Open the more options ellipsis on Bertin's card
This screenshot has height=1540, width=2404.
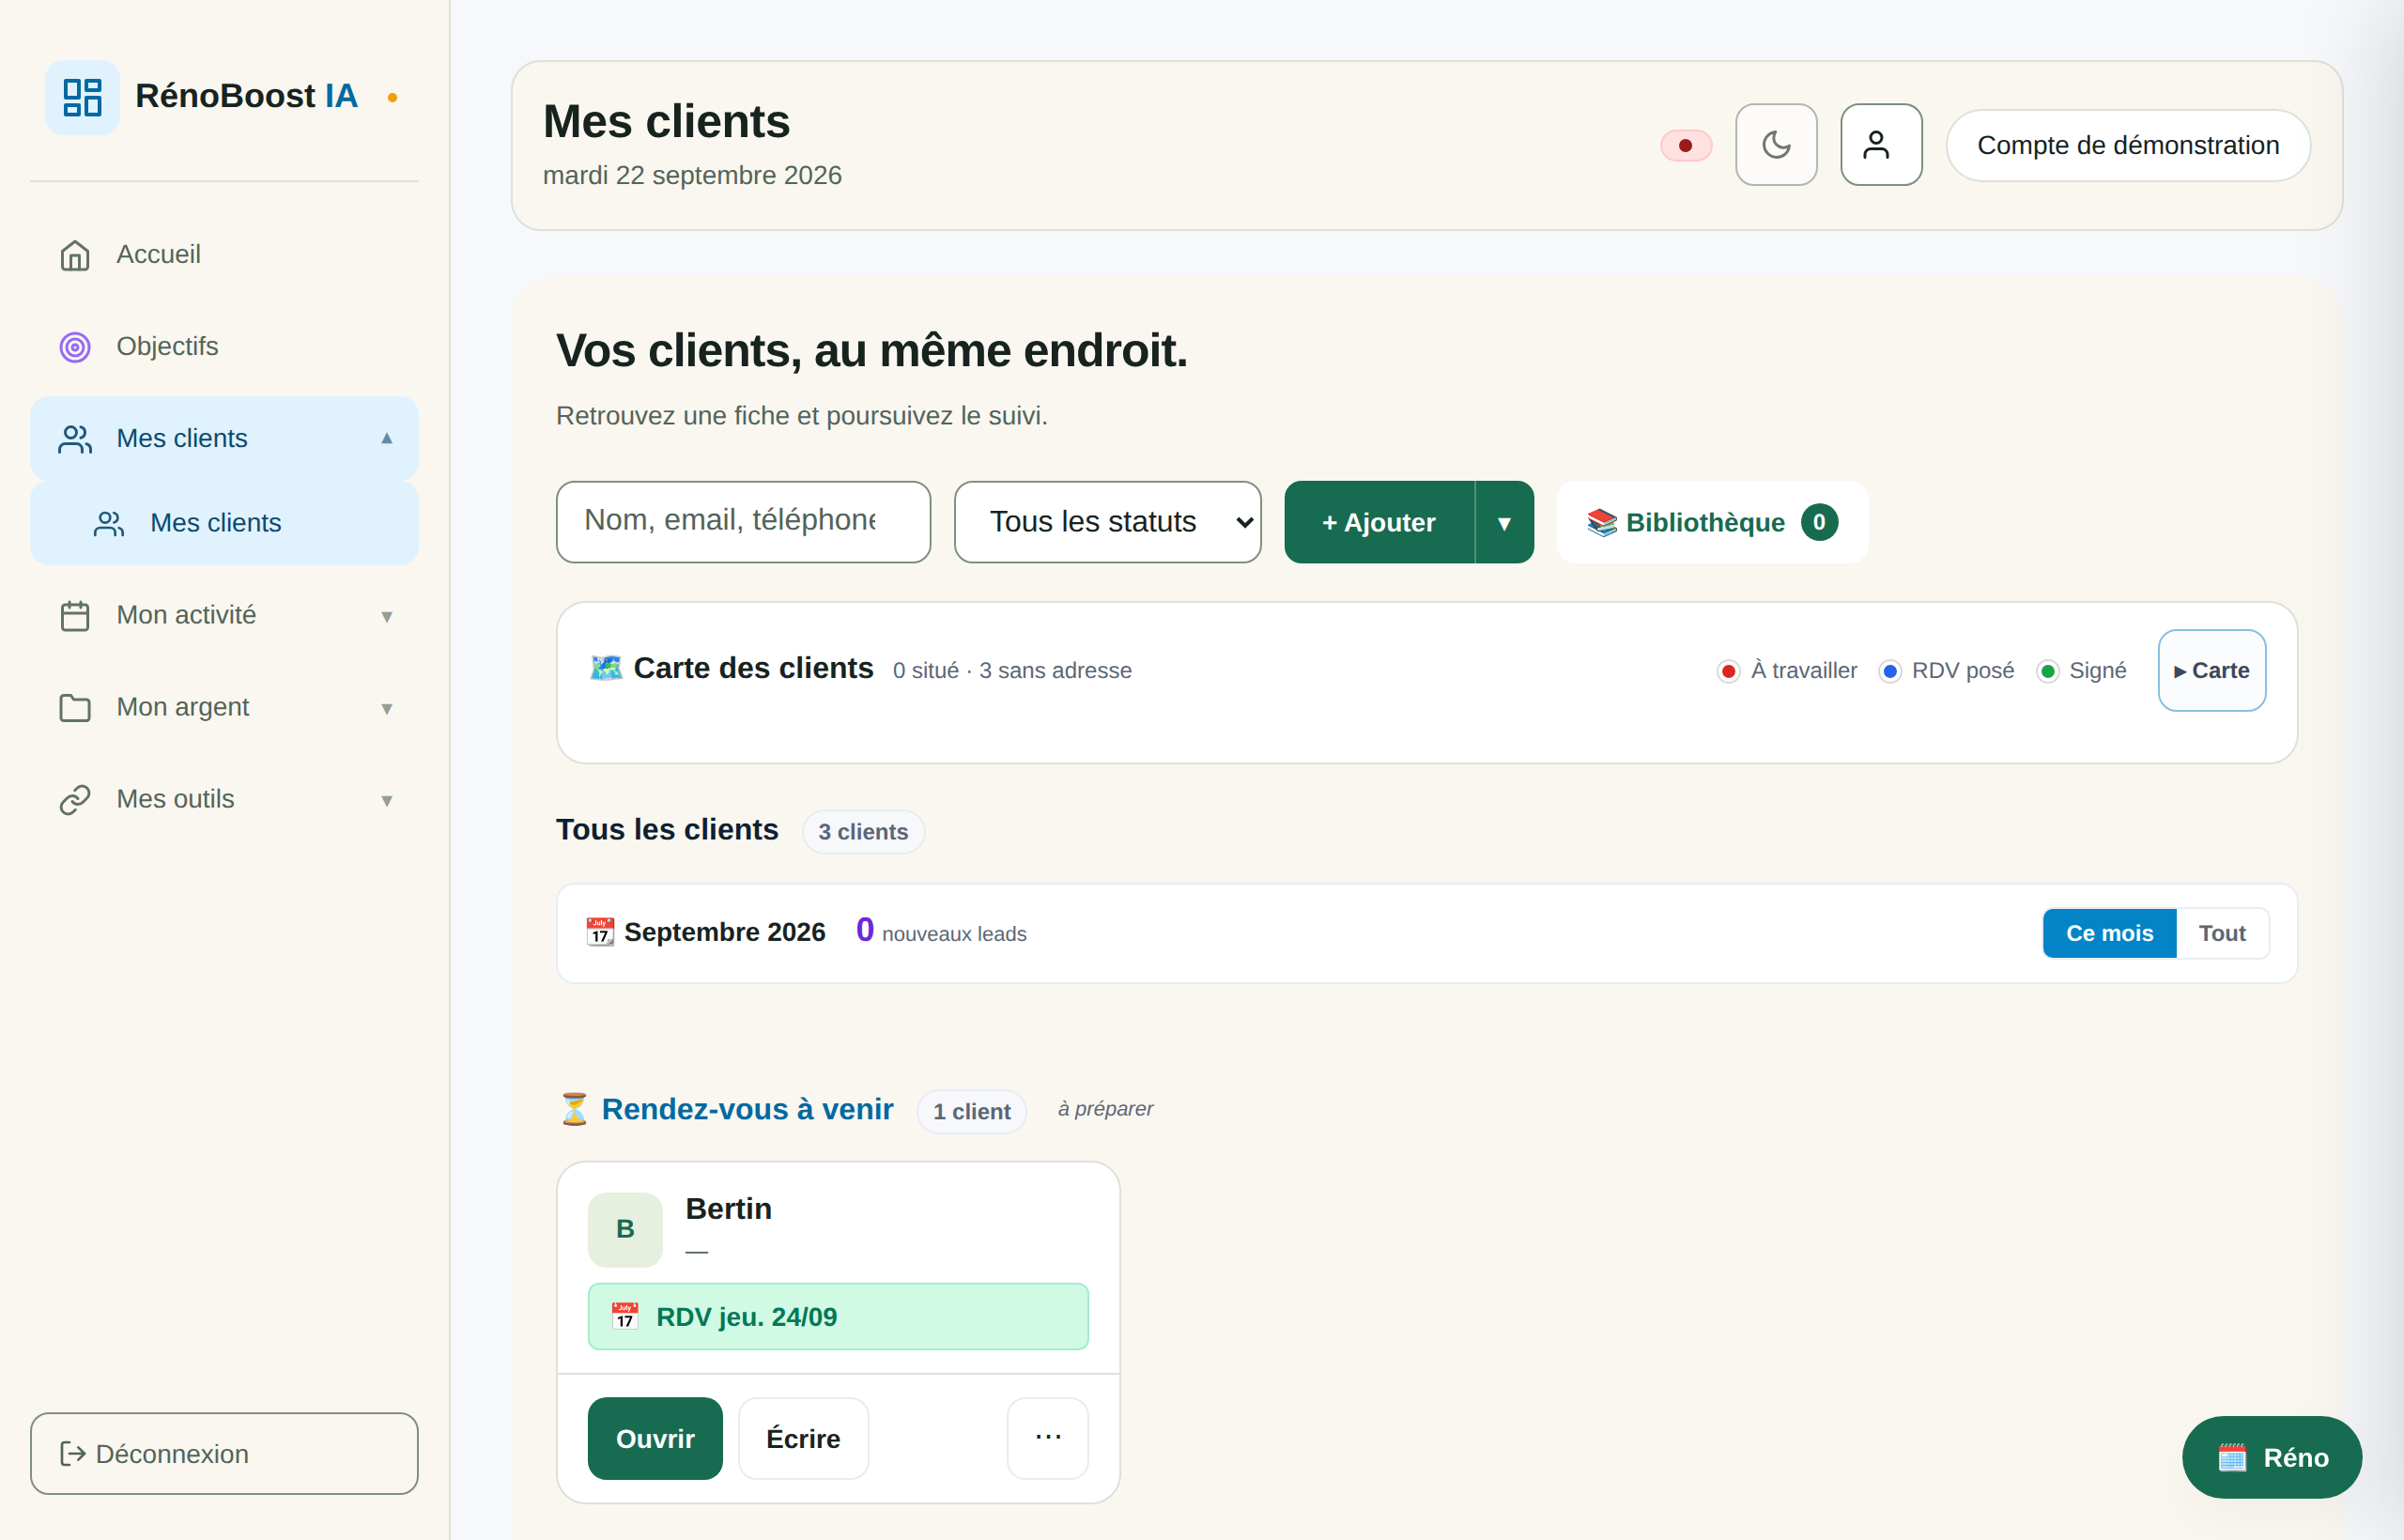[1048, 1438]
